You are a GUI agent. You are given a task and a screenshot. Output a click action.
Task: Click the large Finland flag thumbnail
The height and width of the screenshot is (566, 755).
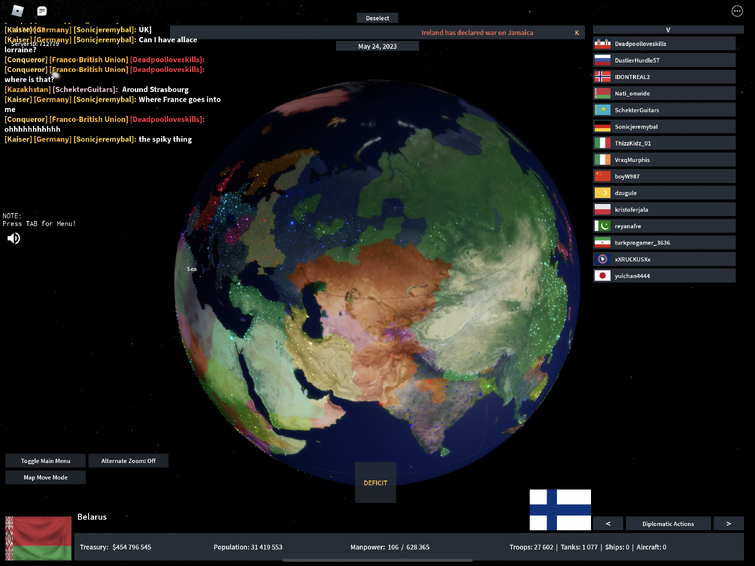click(560, 510)
